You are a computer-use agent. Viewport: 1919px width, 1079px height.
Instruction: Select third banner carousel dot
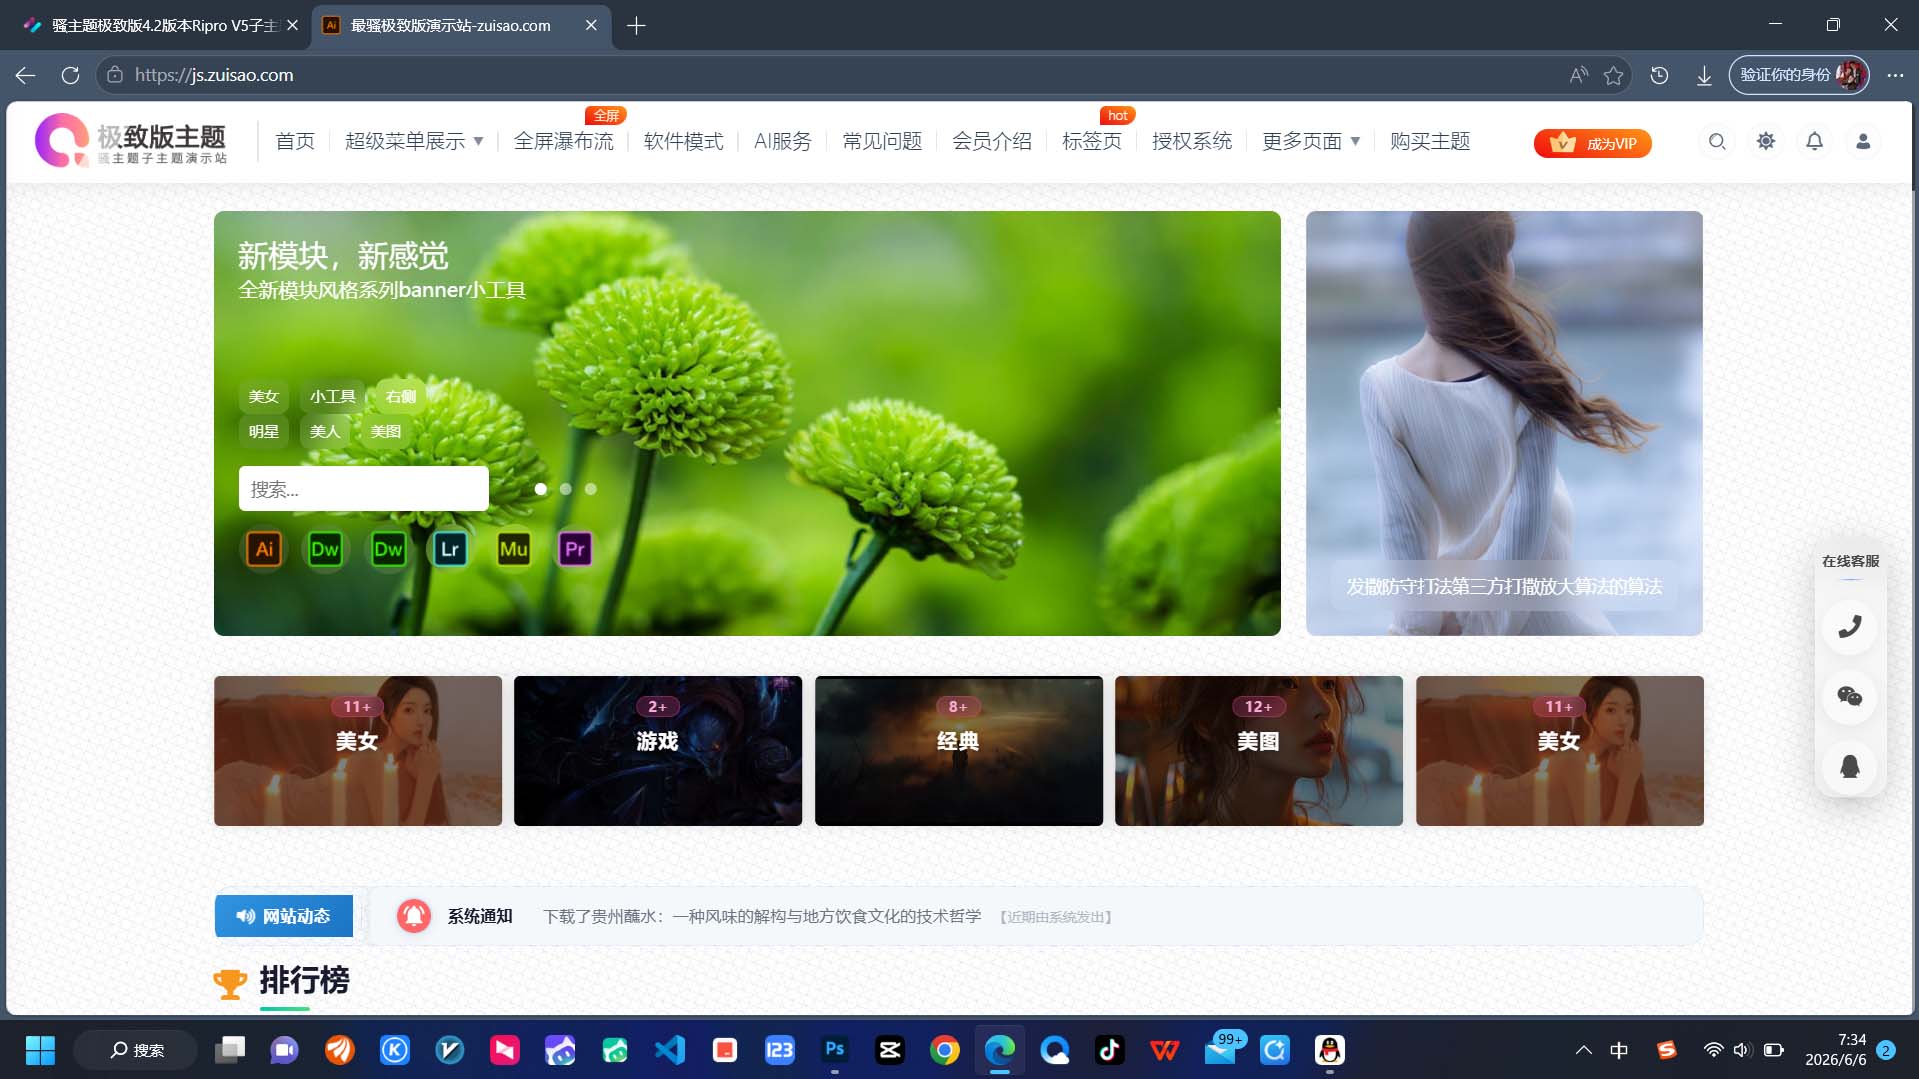click(591, 489)
